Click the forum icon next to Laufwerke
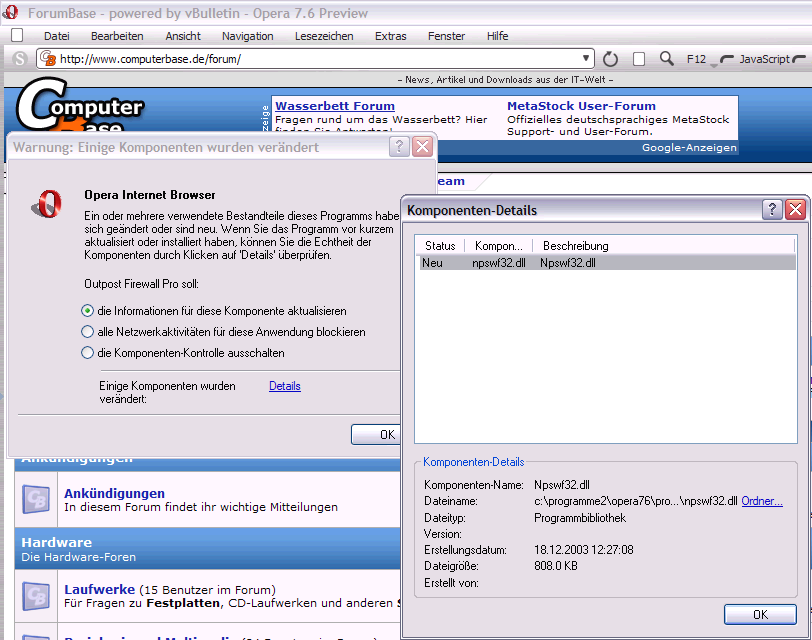The height and width of the screenshot is (640, 812). coord(36,595)
